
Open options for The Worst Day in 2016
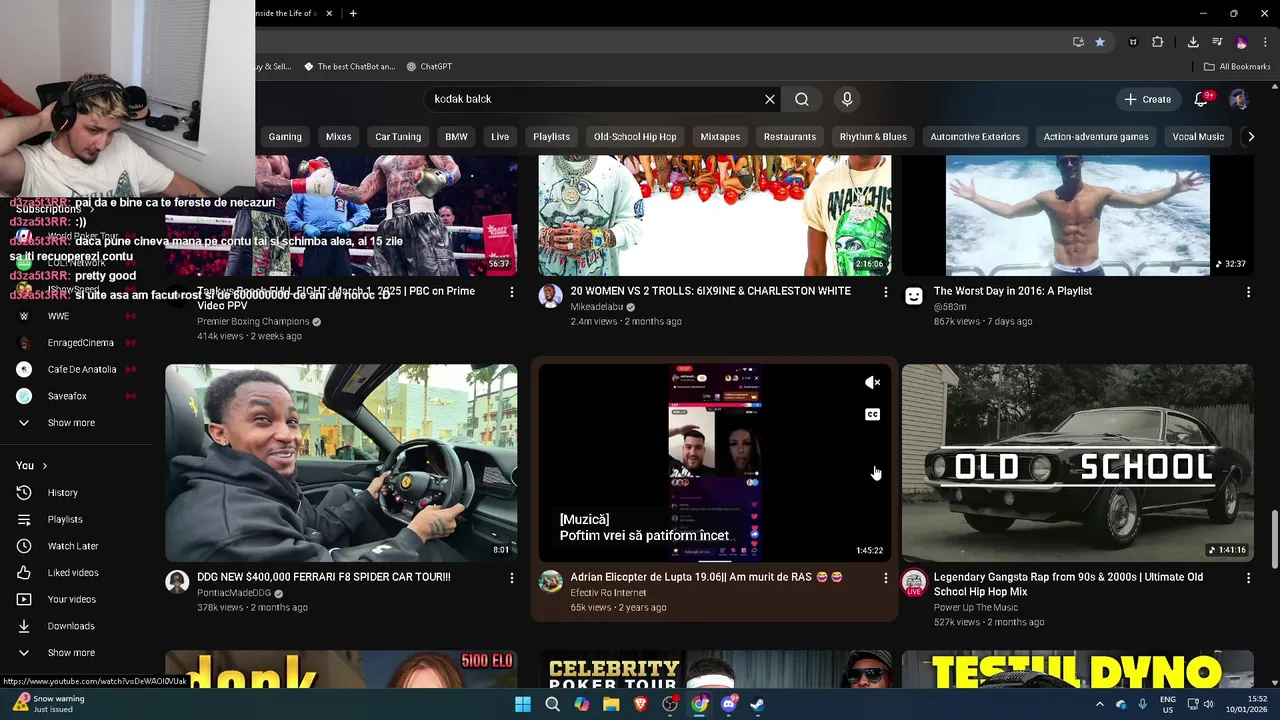(x=1248, y=292)
